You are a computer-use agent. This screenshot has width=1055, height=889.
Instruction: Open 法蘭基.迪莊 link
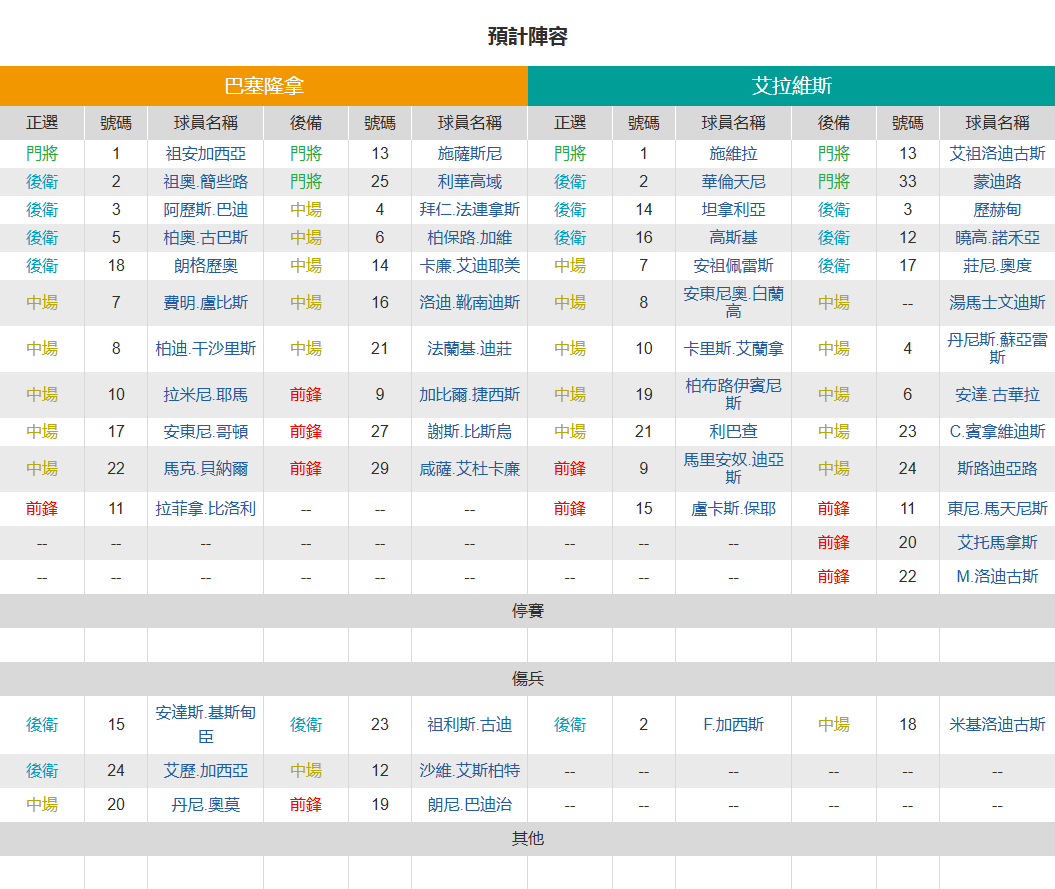(470, 349)
